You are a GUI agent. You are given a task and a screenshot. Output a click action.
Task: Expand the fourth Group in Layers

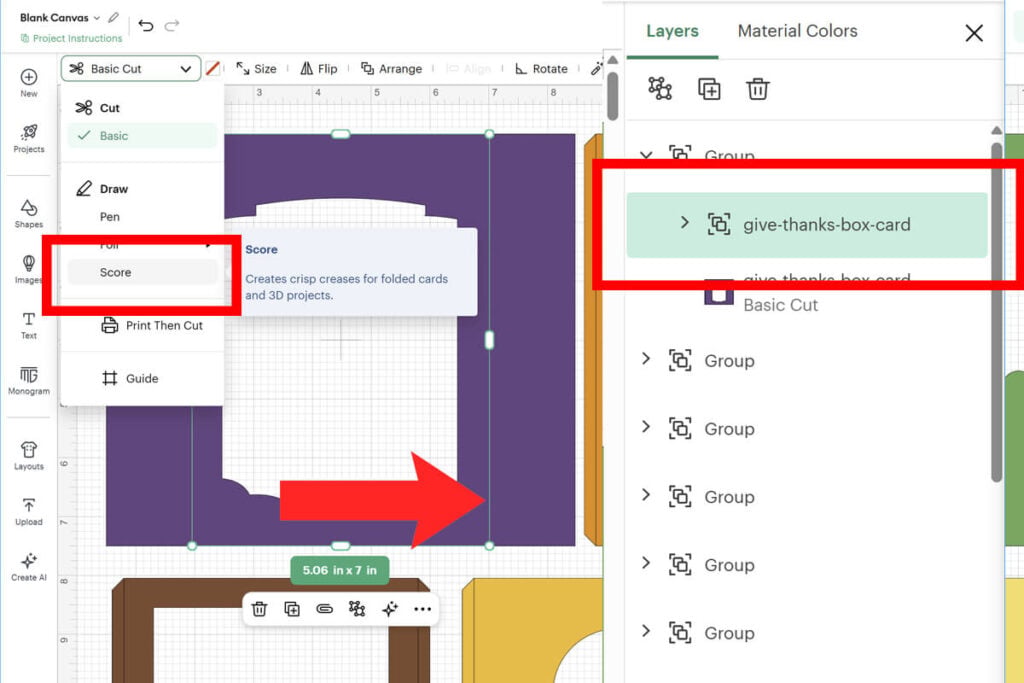pyautogui.click(x=646, y=494)
